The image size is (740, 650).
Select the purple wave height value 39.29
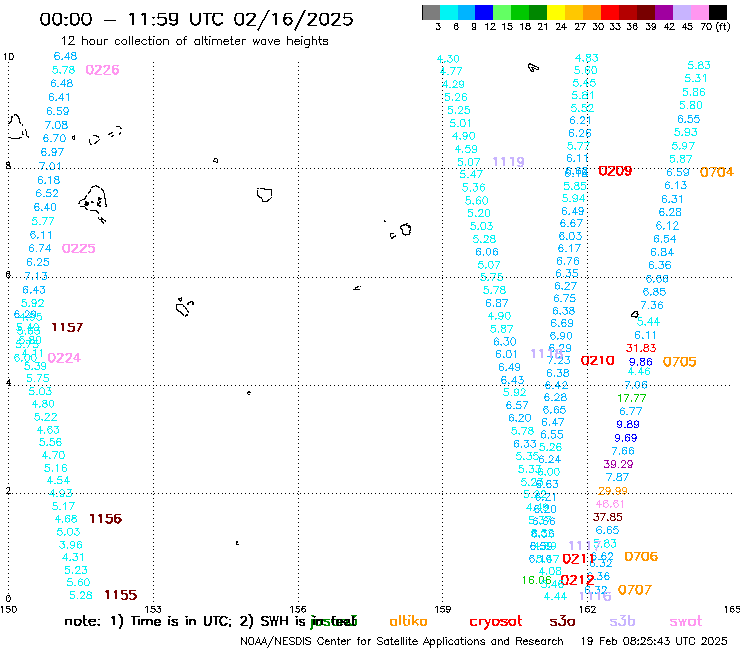tap(618, 464)
